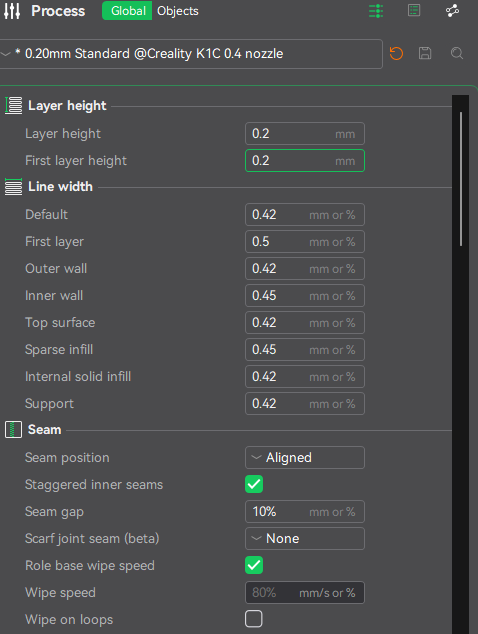This screenshot has width=478, height=634.
Task: Save the current process preset
Action: click(x=425, y=53)
